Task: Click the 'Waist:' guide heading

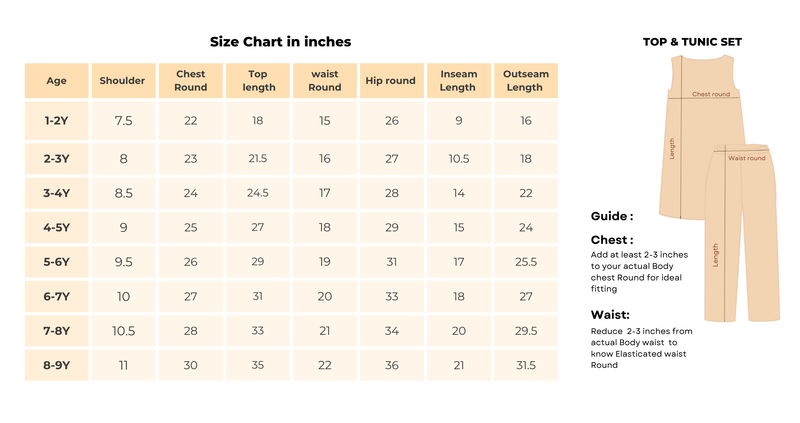Action: tap(610, 314)
